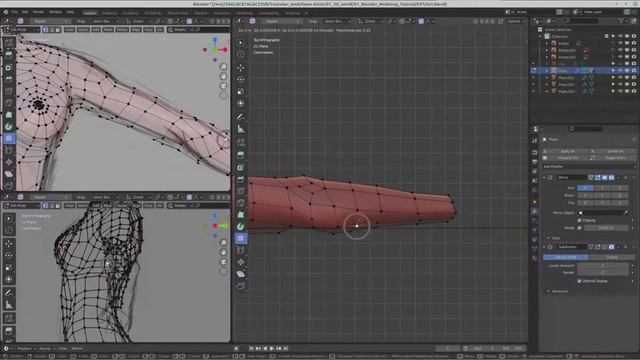Toggle Mirror Axis X button
The height and width of the screenshot is (360, 640).
[585, 188]
